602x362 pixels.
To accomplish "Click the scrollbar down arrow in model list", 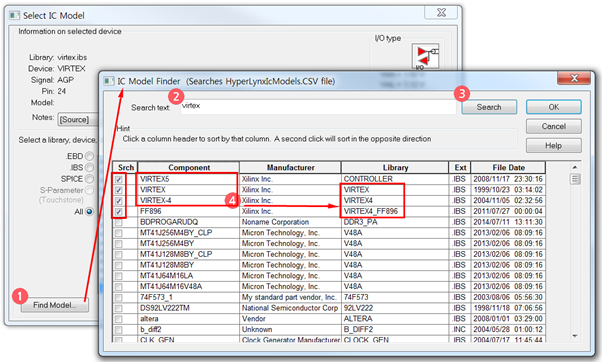I will [575, 336].
